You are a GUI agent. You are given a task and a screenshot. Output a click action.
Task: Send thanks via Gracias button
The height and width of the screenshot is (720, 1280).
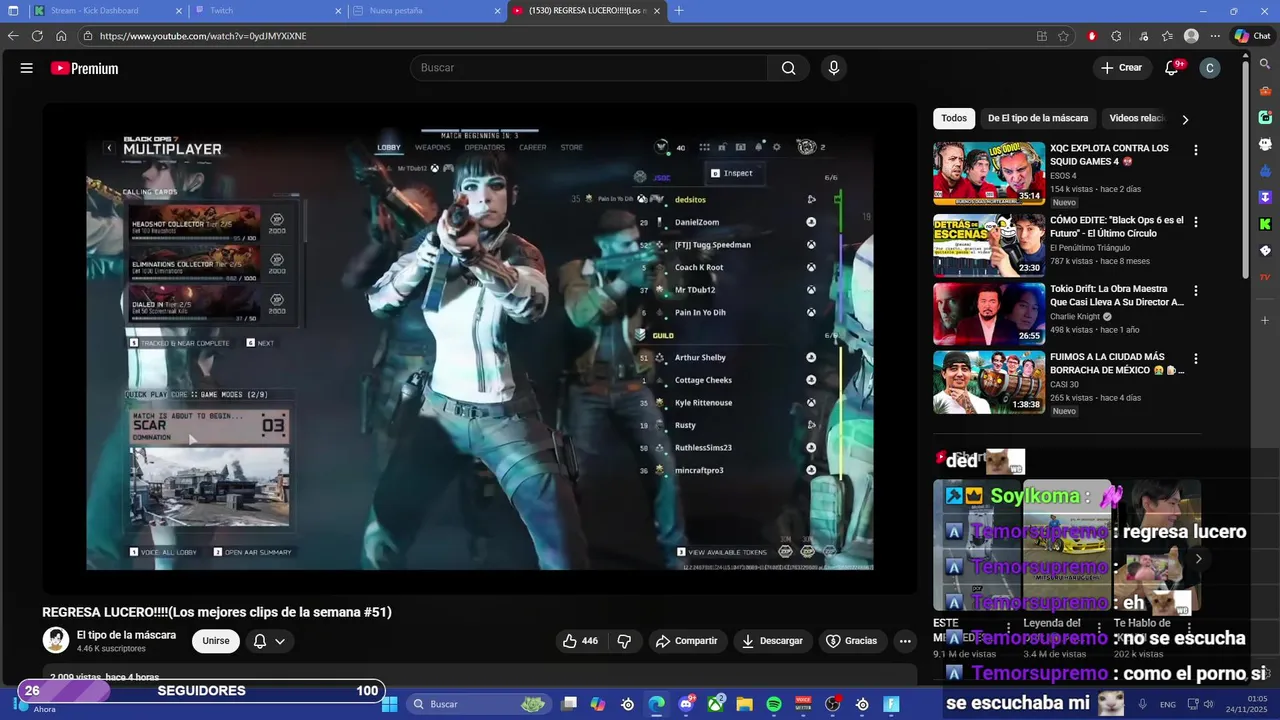pyautogui.click(x=851, y=641)
